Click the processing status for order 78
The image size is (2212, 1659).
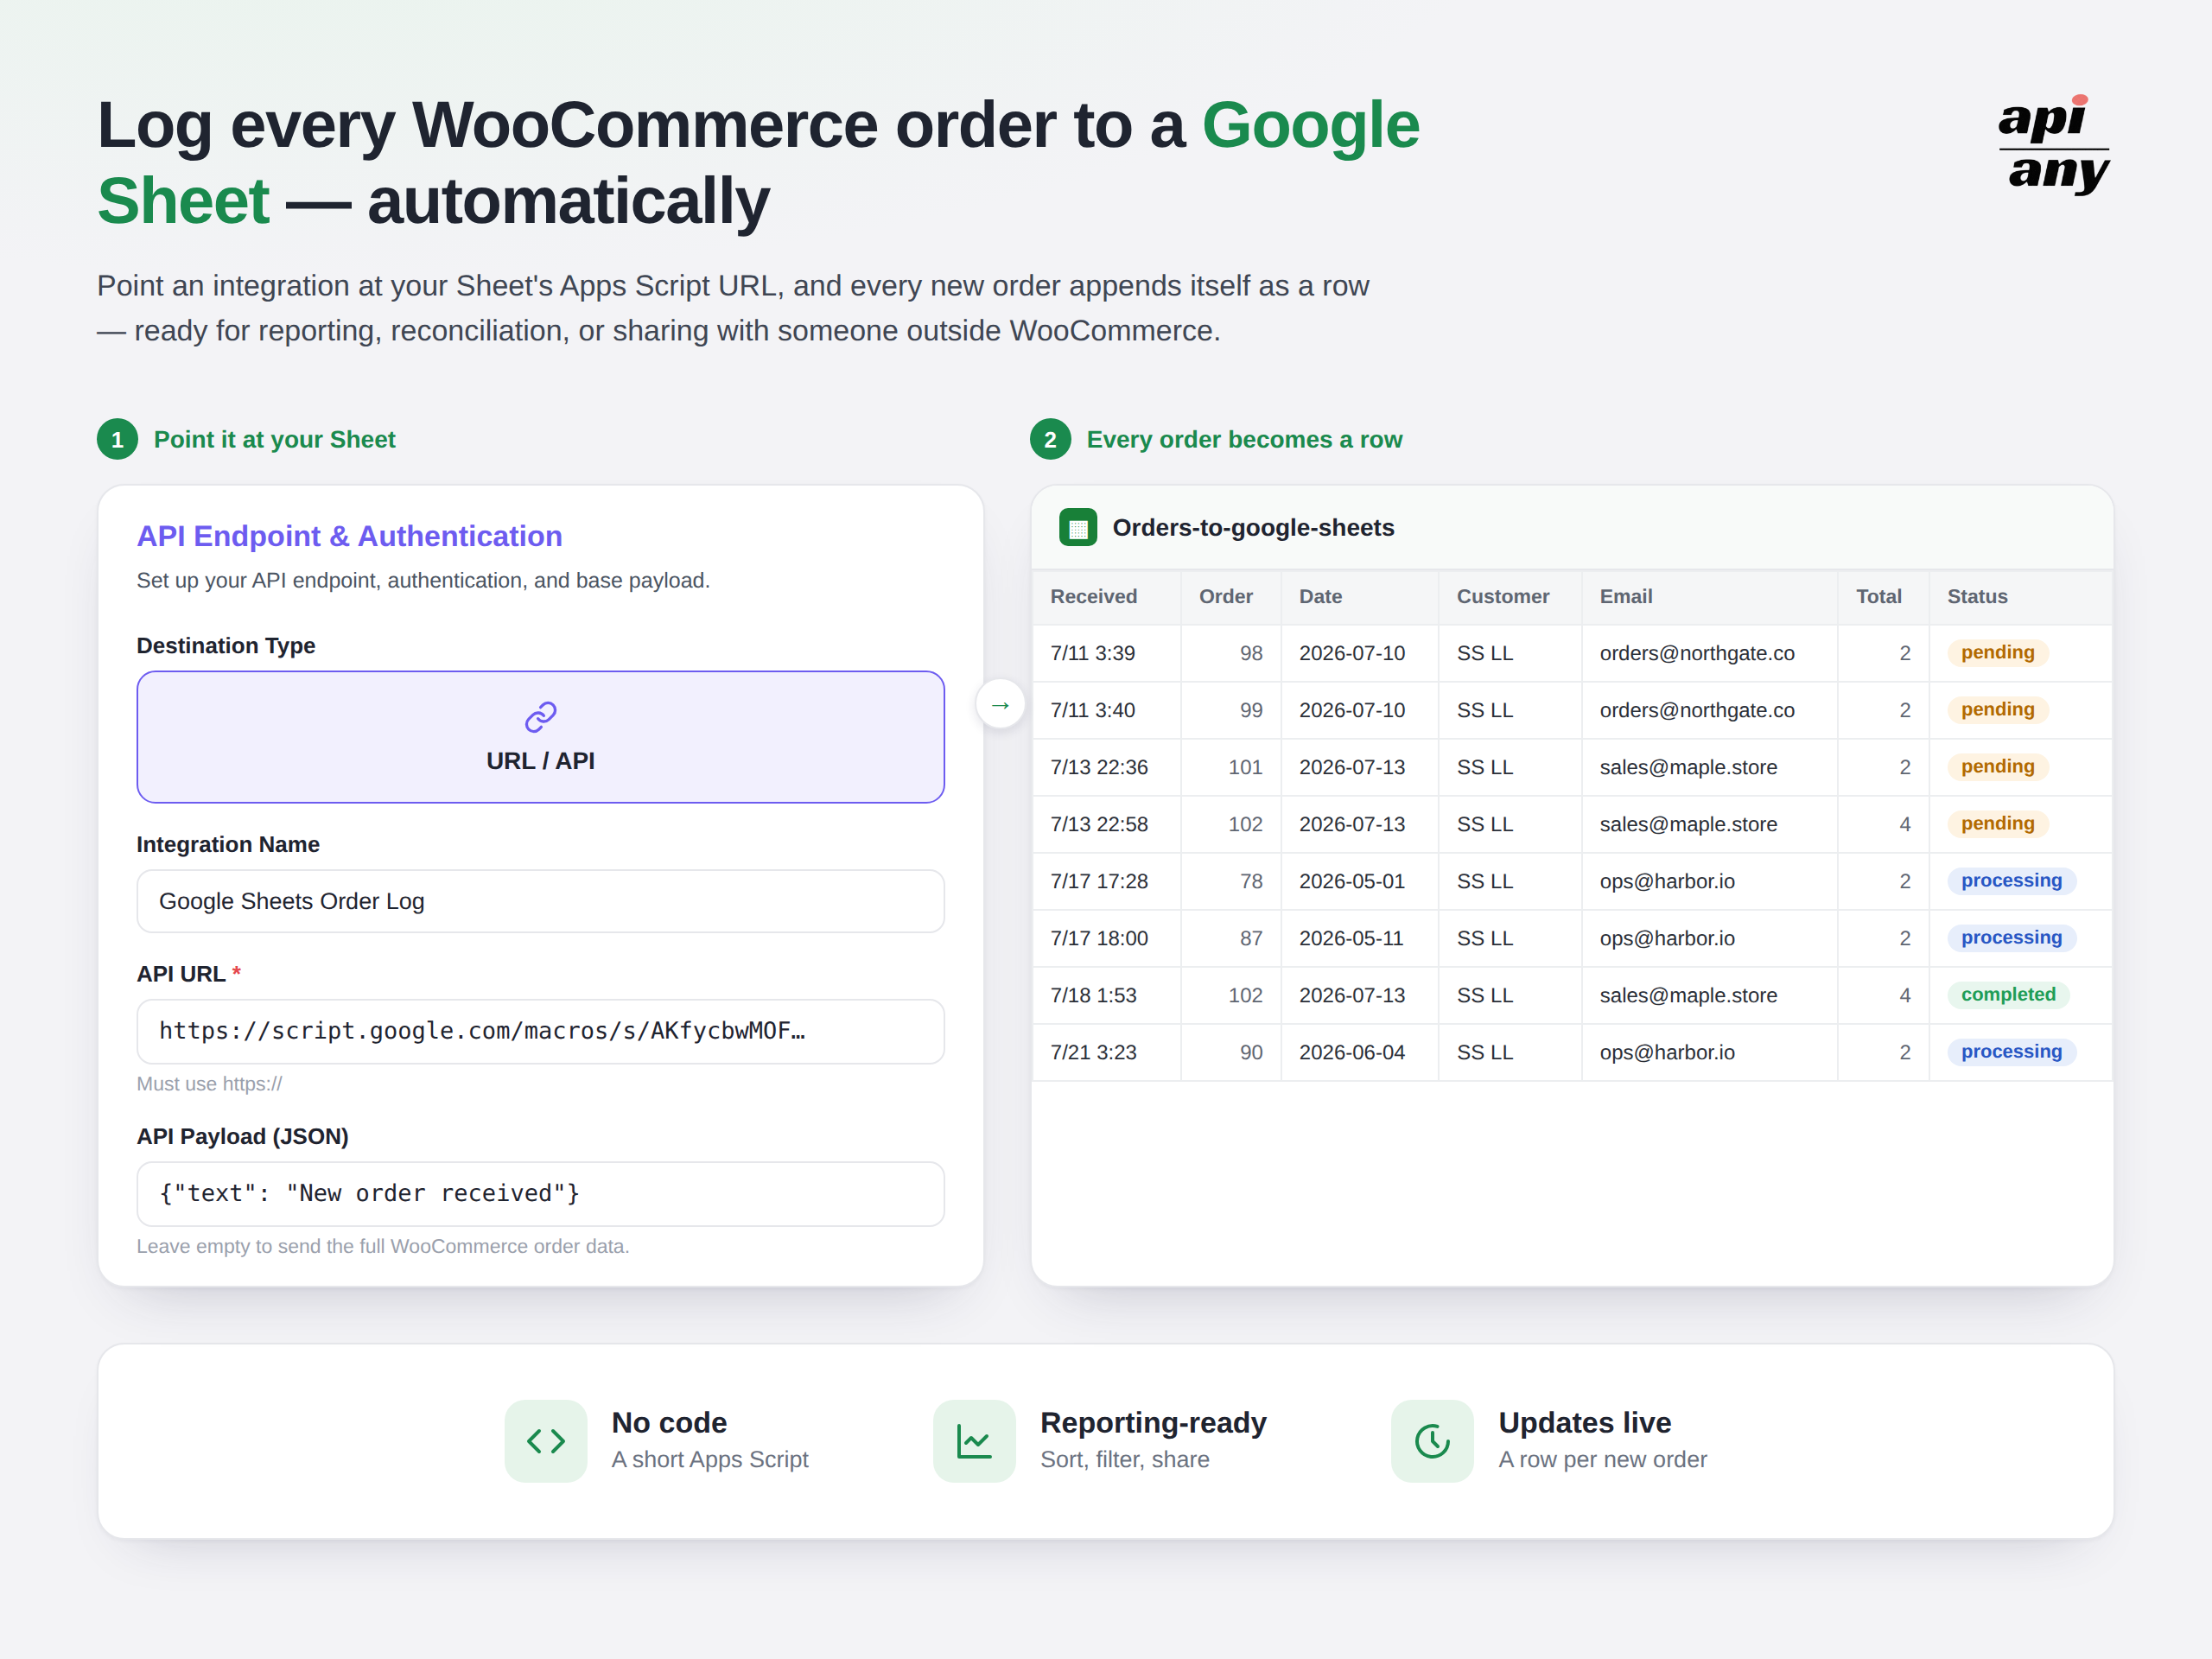coord(2011,881)
